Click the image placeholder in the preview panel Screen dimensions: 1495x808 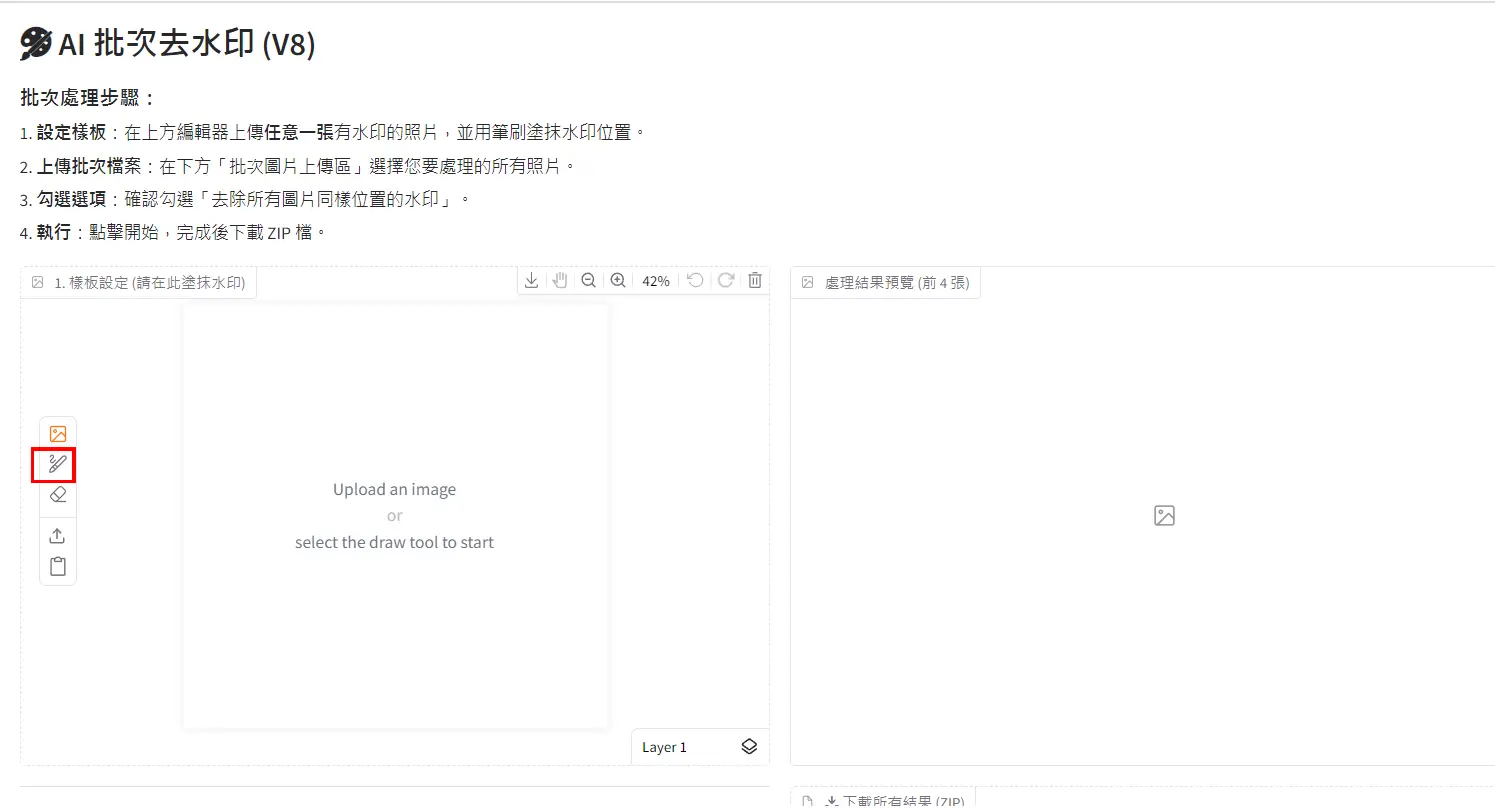[1163, 515]
